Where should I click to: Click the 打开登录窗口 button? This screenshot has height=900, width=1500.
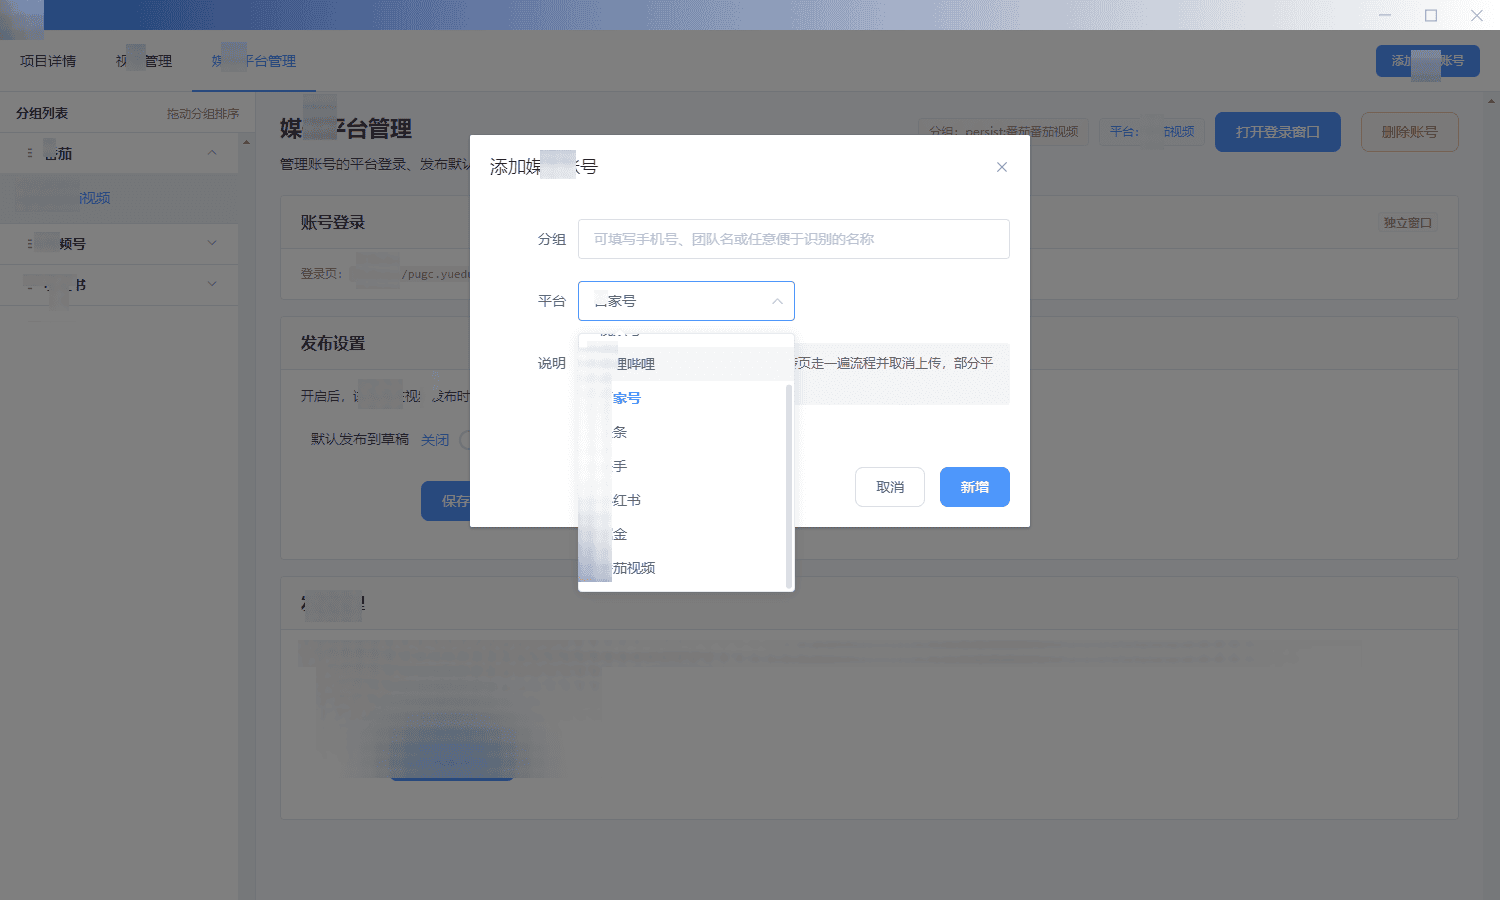point(1278,132)
